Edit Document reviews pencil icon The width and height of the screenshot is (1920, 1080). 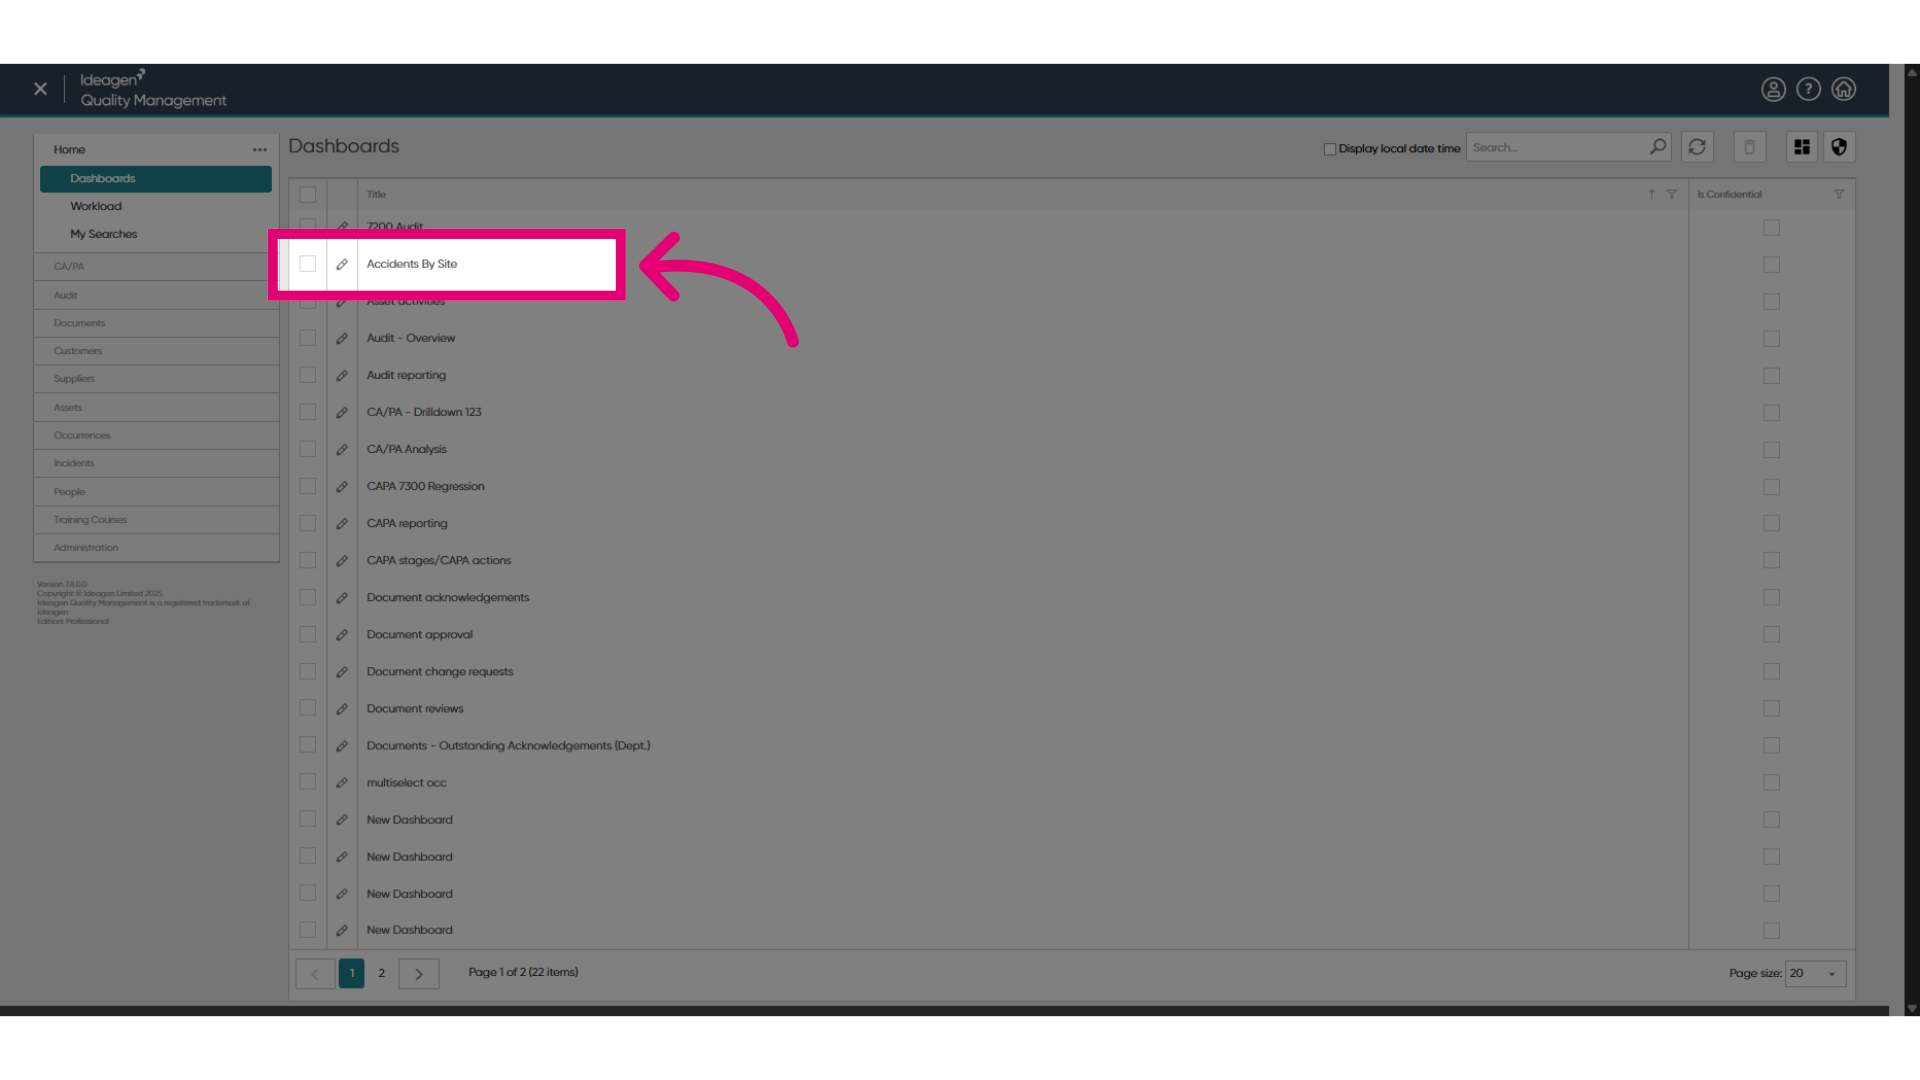[342, 708]
